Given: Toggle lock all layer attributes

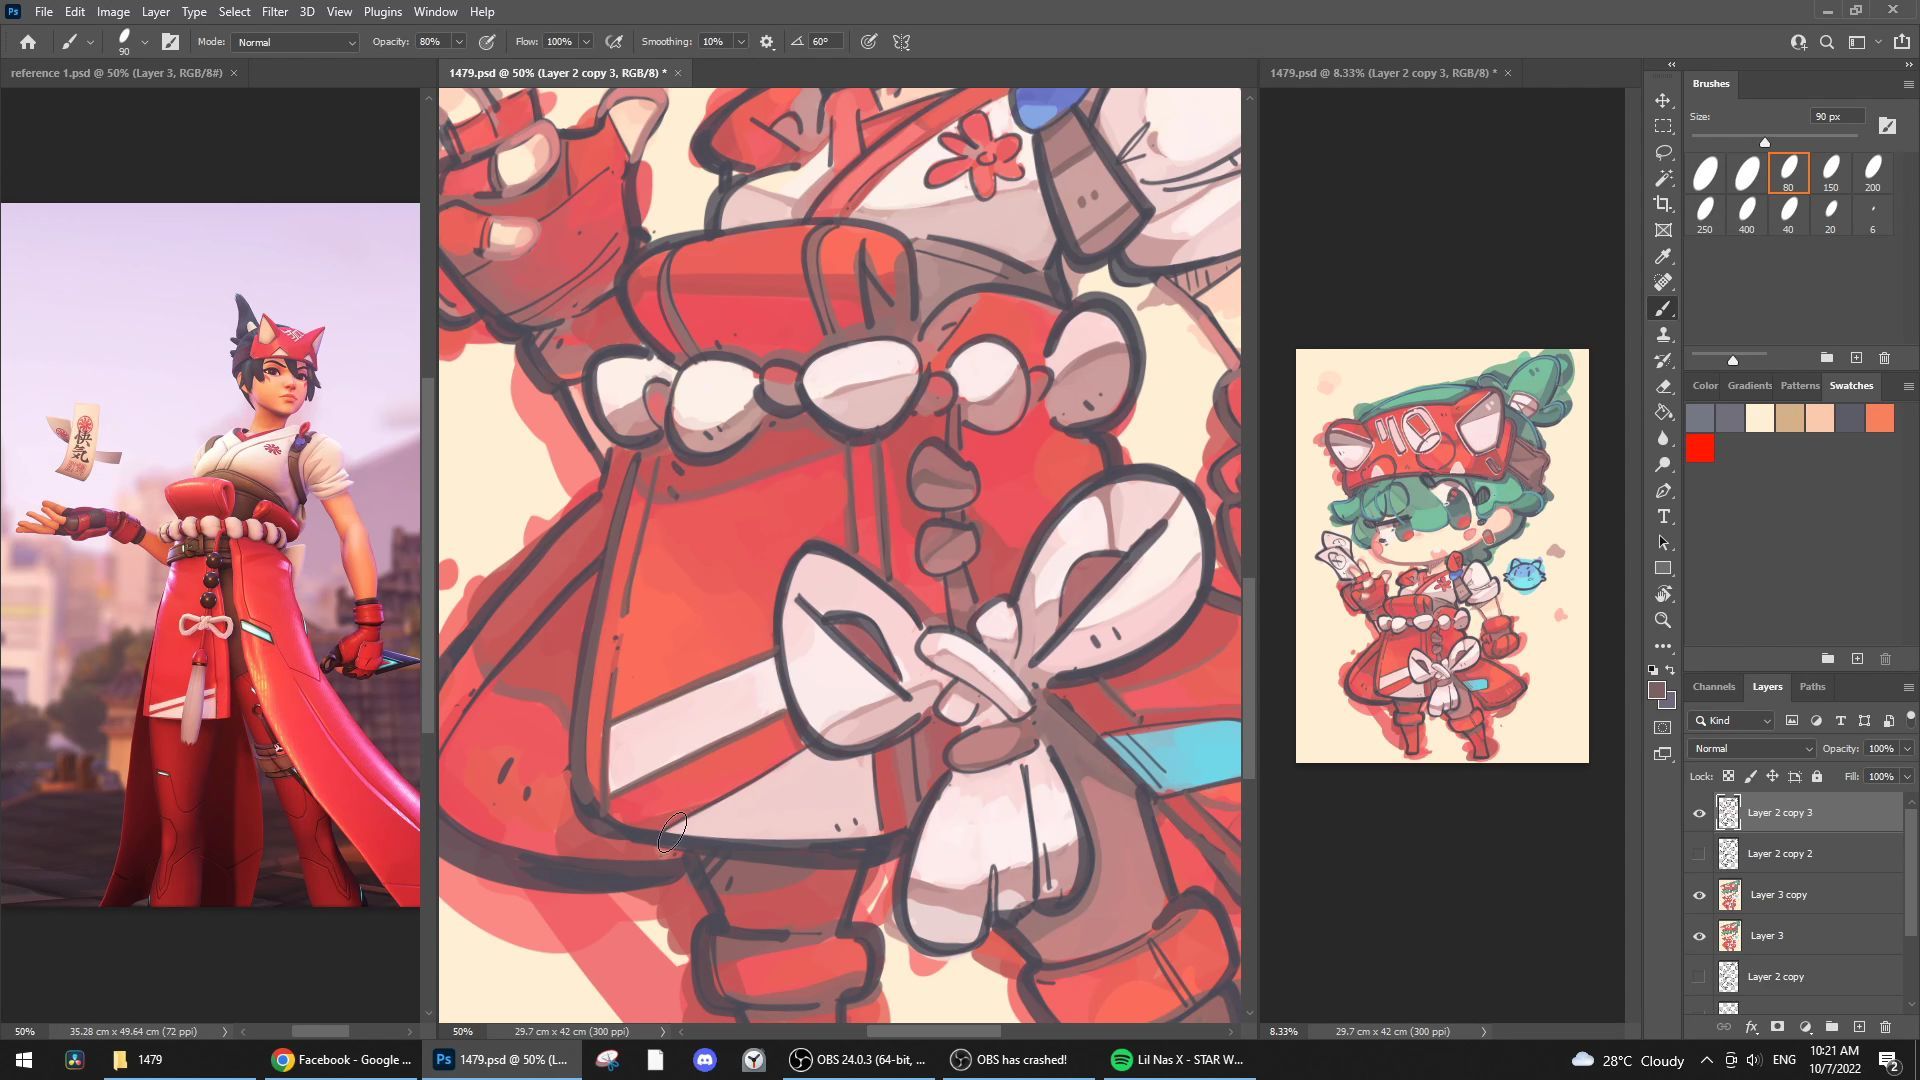Looking at the screenshot, I should coord(1817,777).
